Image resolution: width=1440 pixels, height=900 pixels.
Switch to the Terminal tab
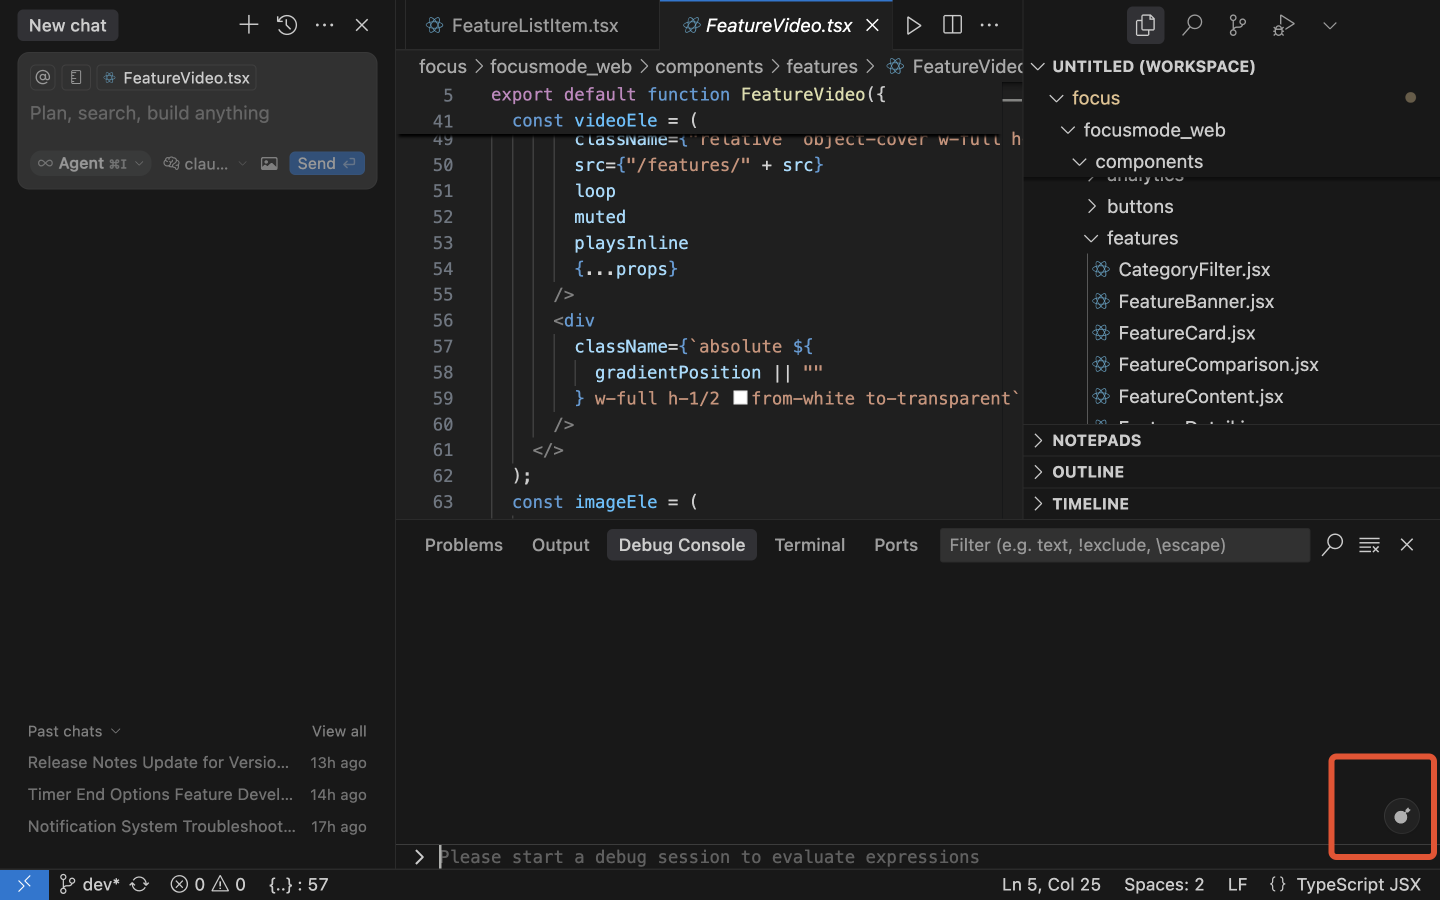[x=809, y=545]
